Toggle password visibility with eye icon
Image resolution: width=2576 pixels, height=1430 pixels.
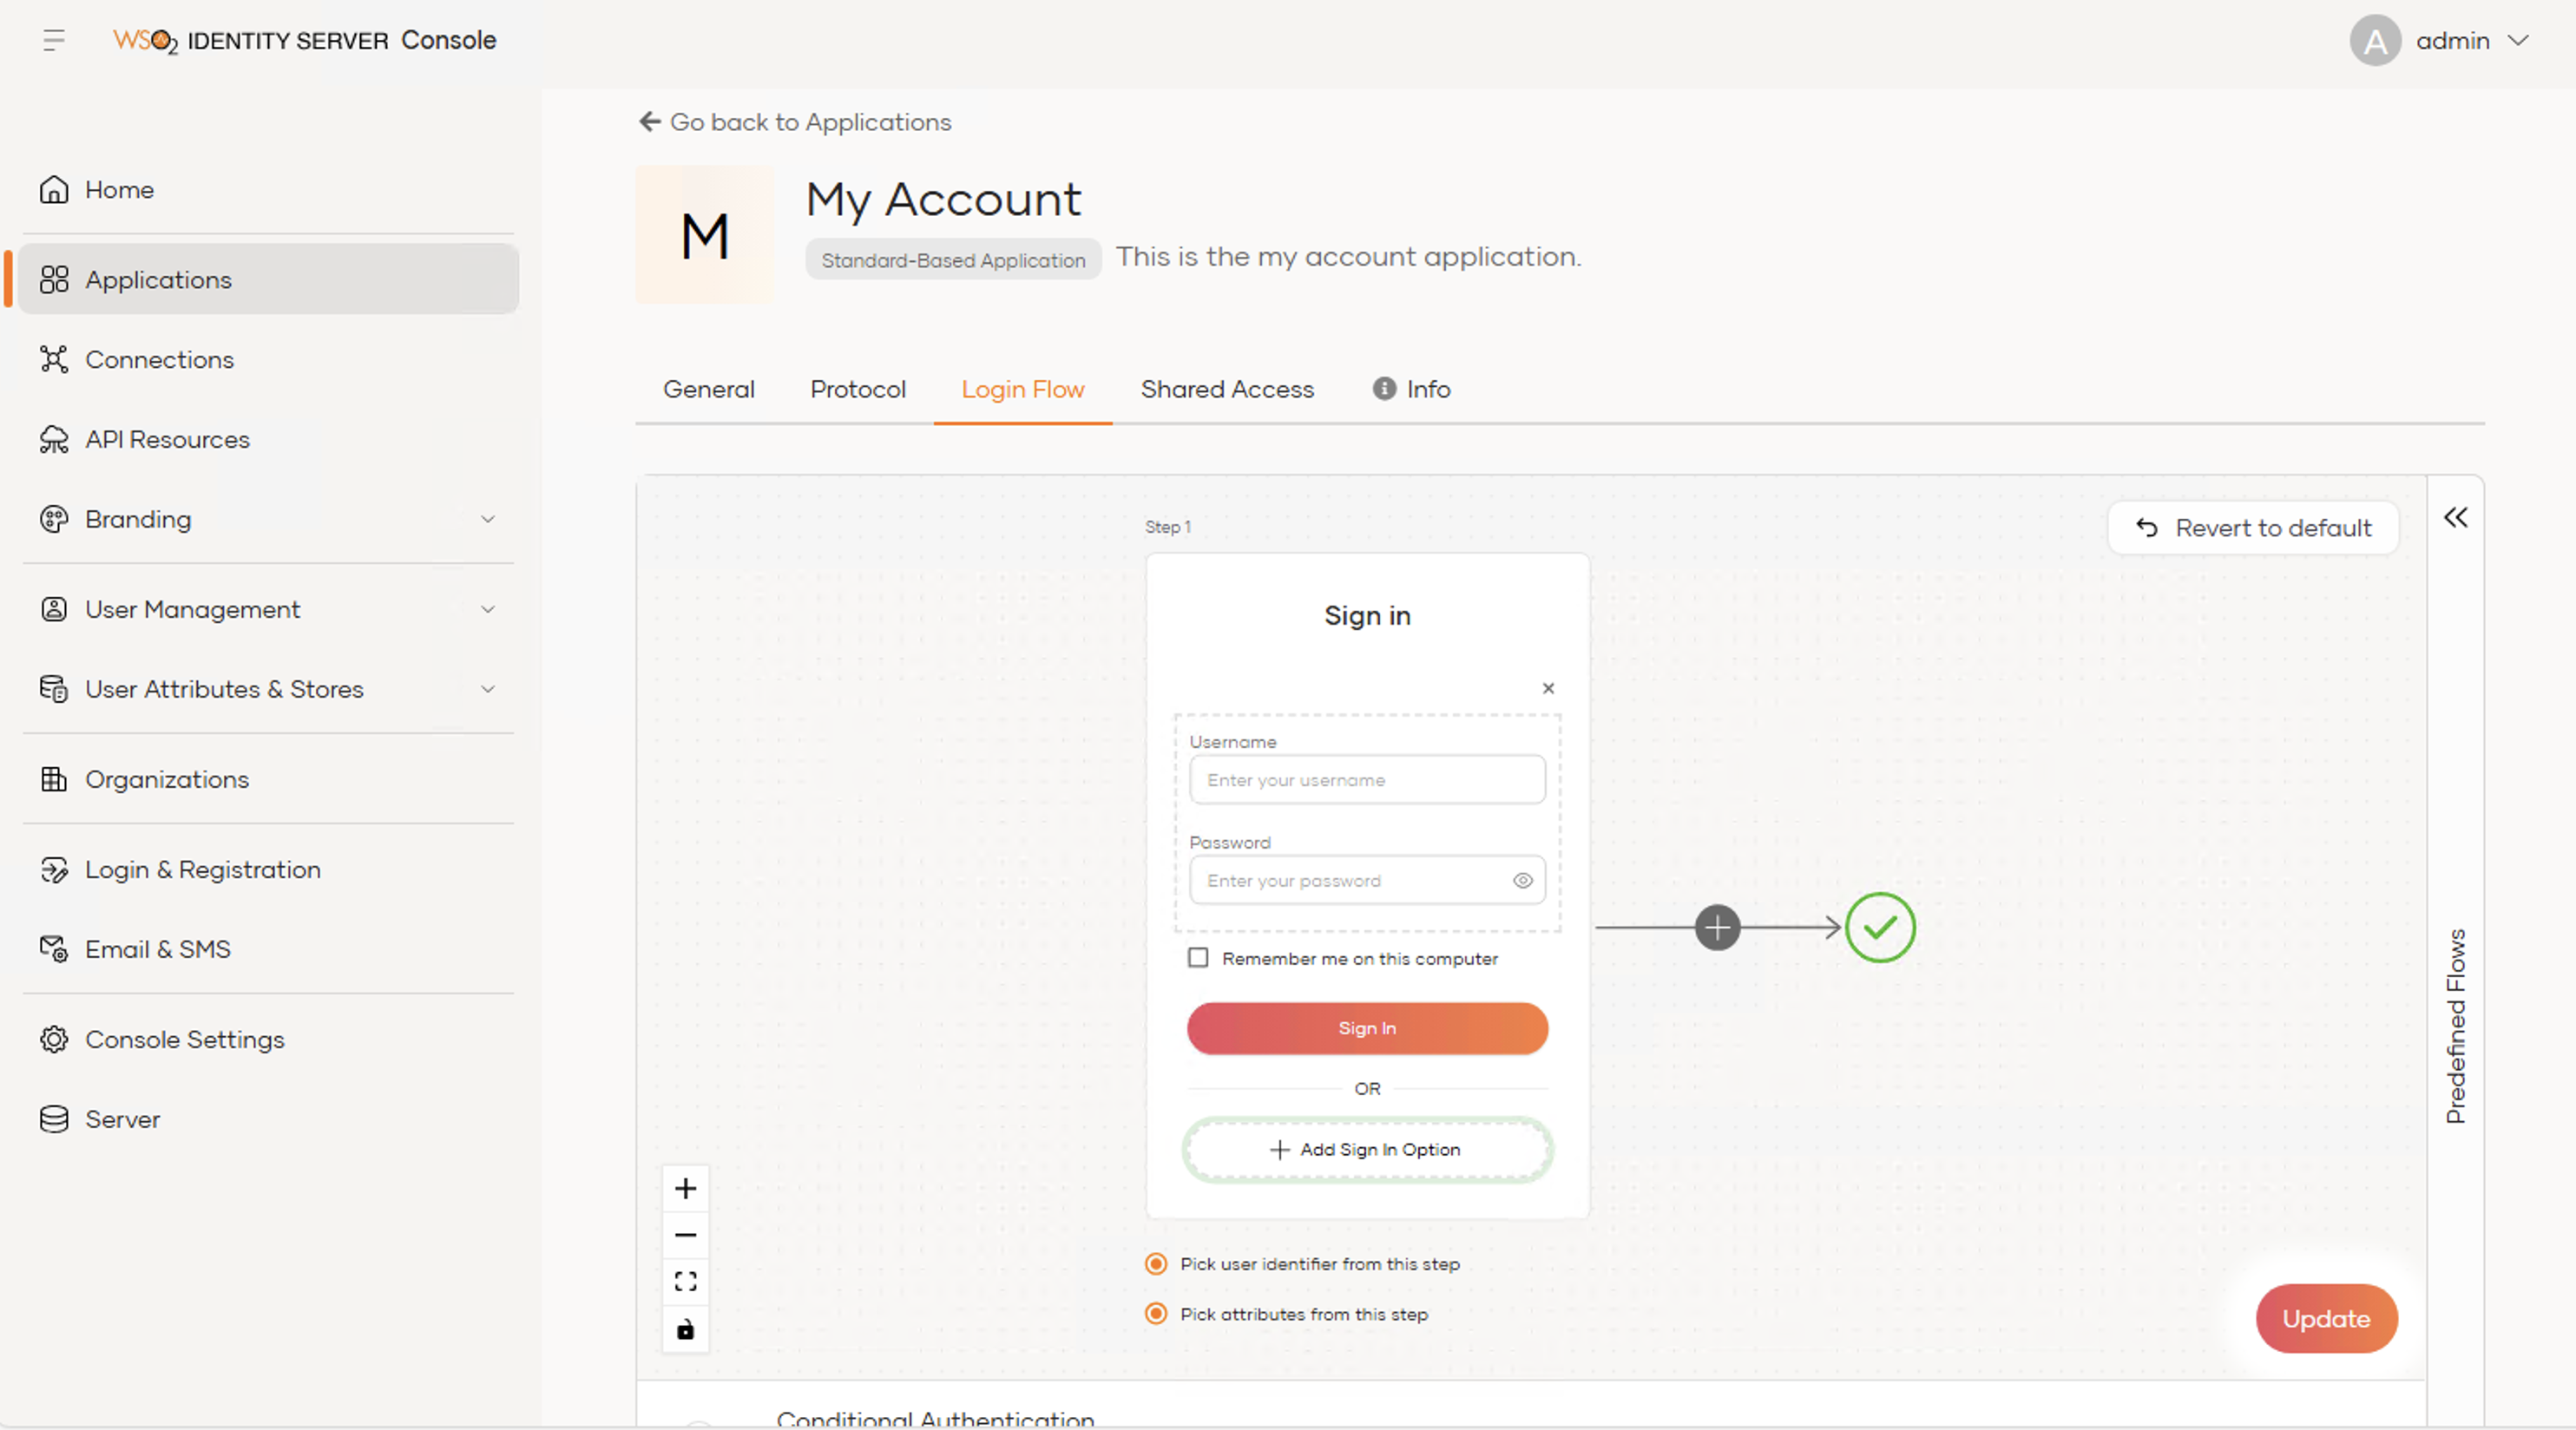[1522, 880]
